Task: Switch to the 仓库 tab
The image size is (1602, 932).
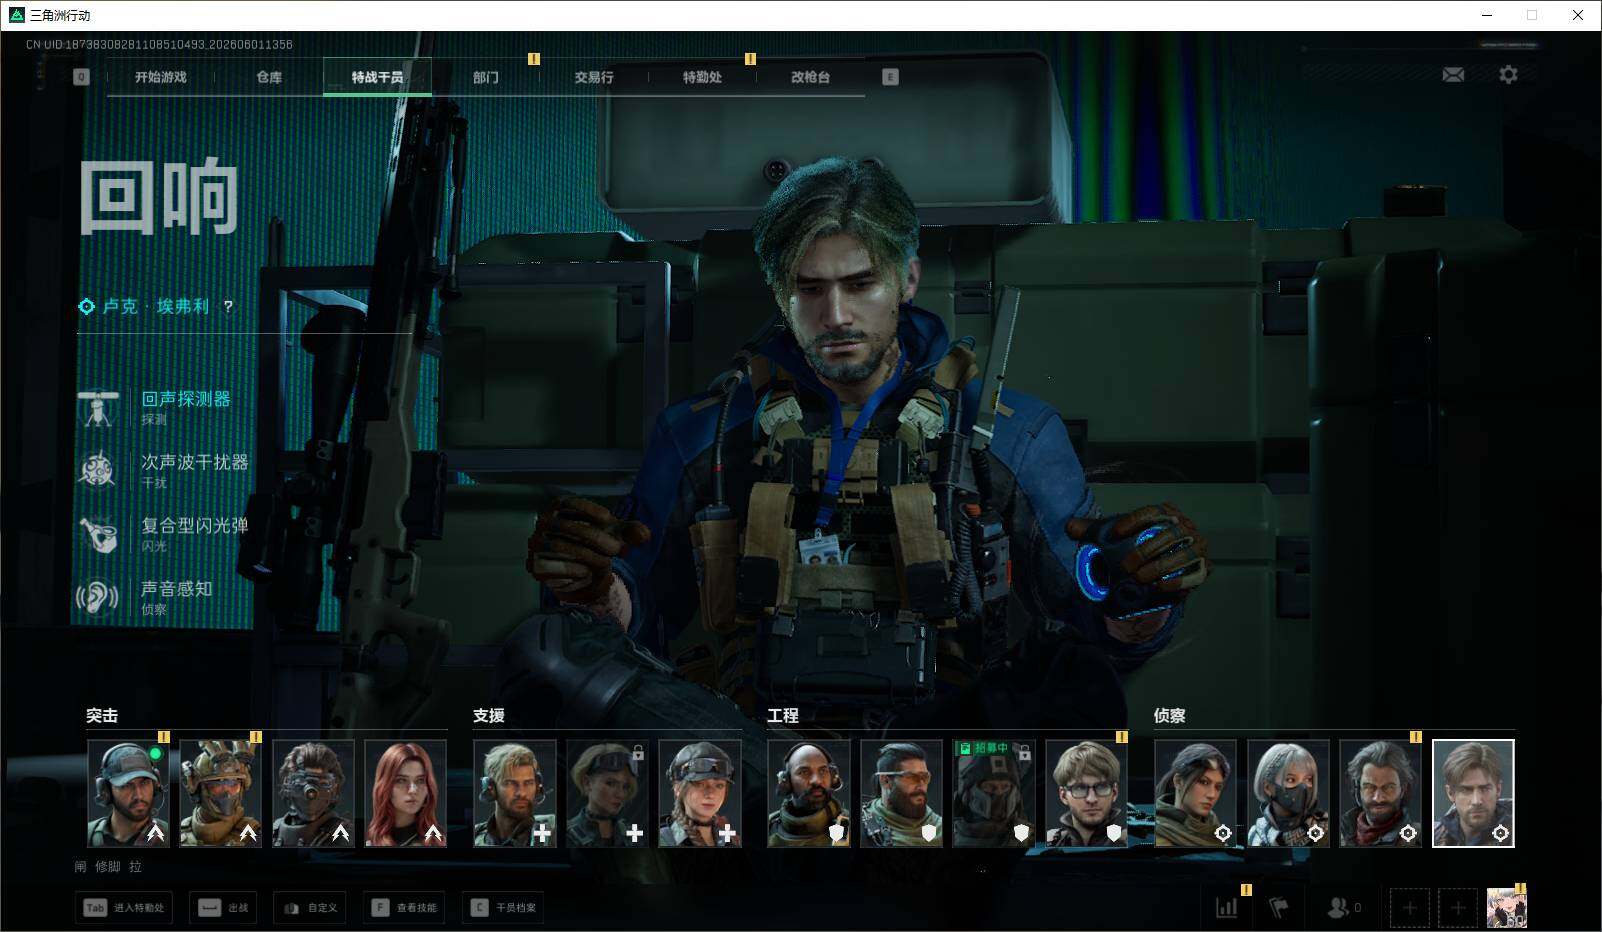Action: [269, 77]
